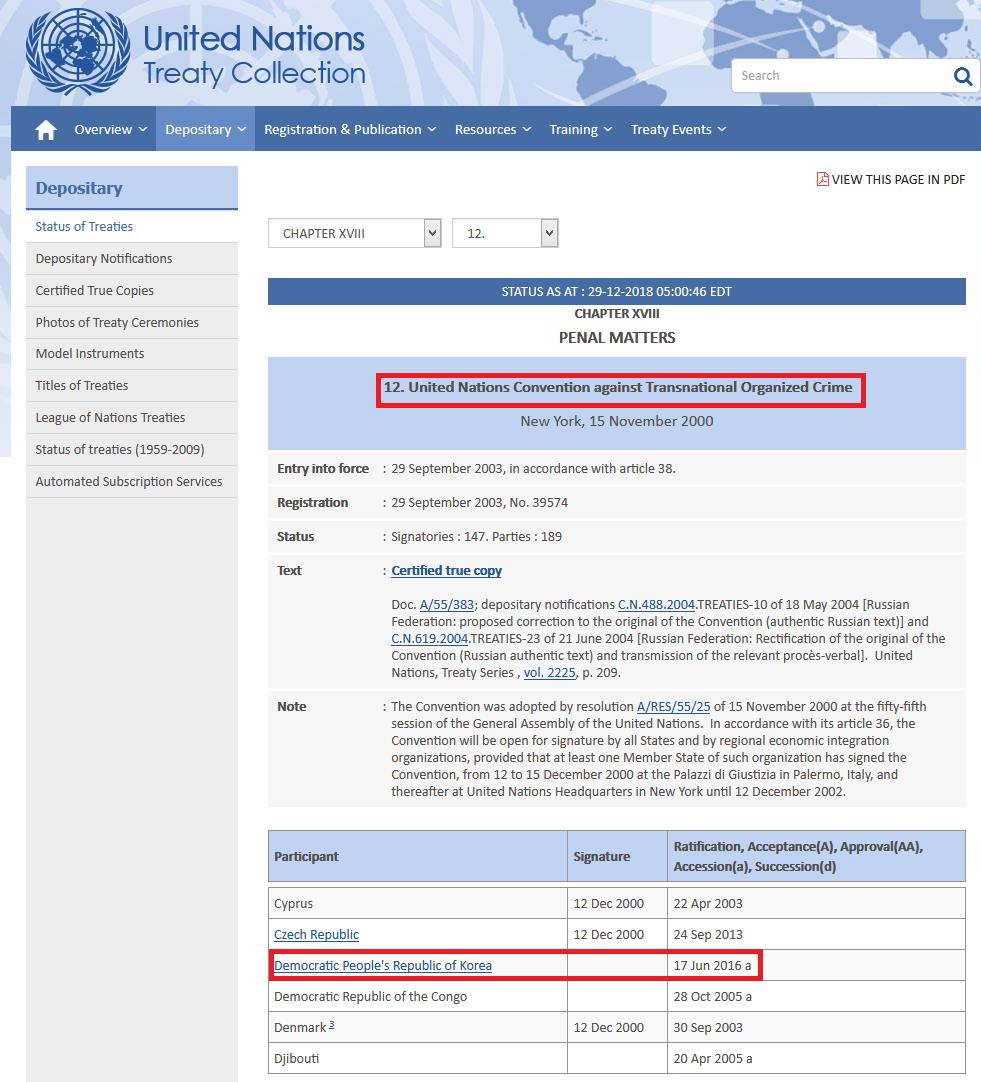The width and height of the screenshot is (981, 1082).
Task: Open the CHAPTER XVIII dropdown
Action: (x=354, y=233)
